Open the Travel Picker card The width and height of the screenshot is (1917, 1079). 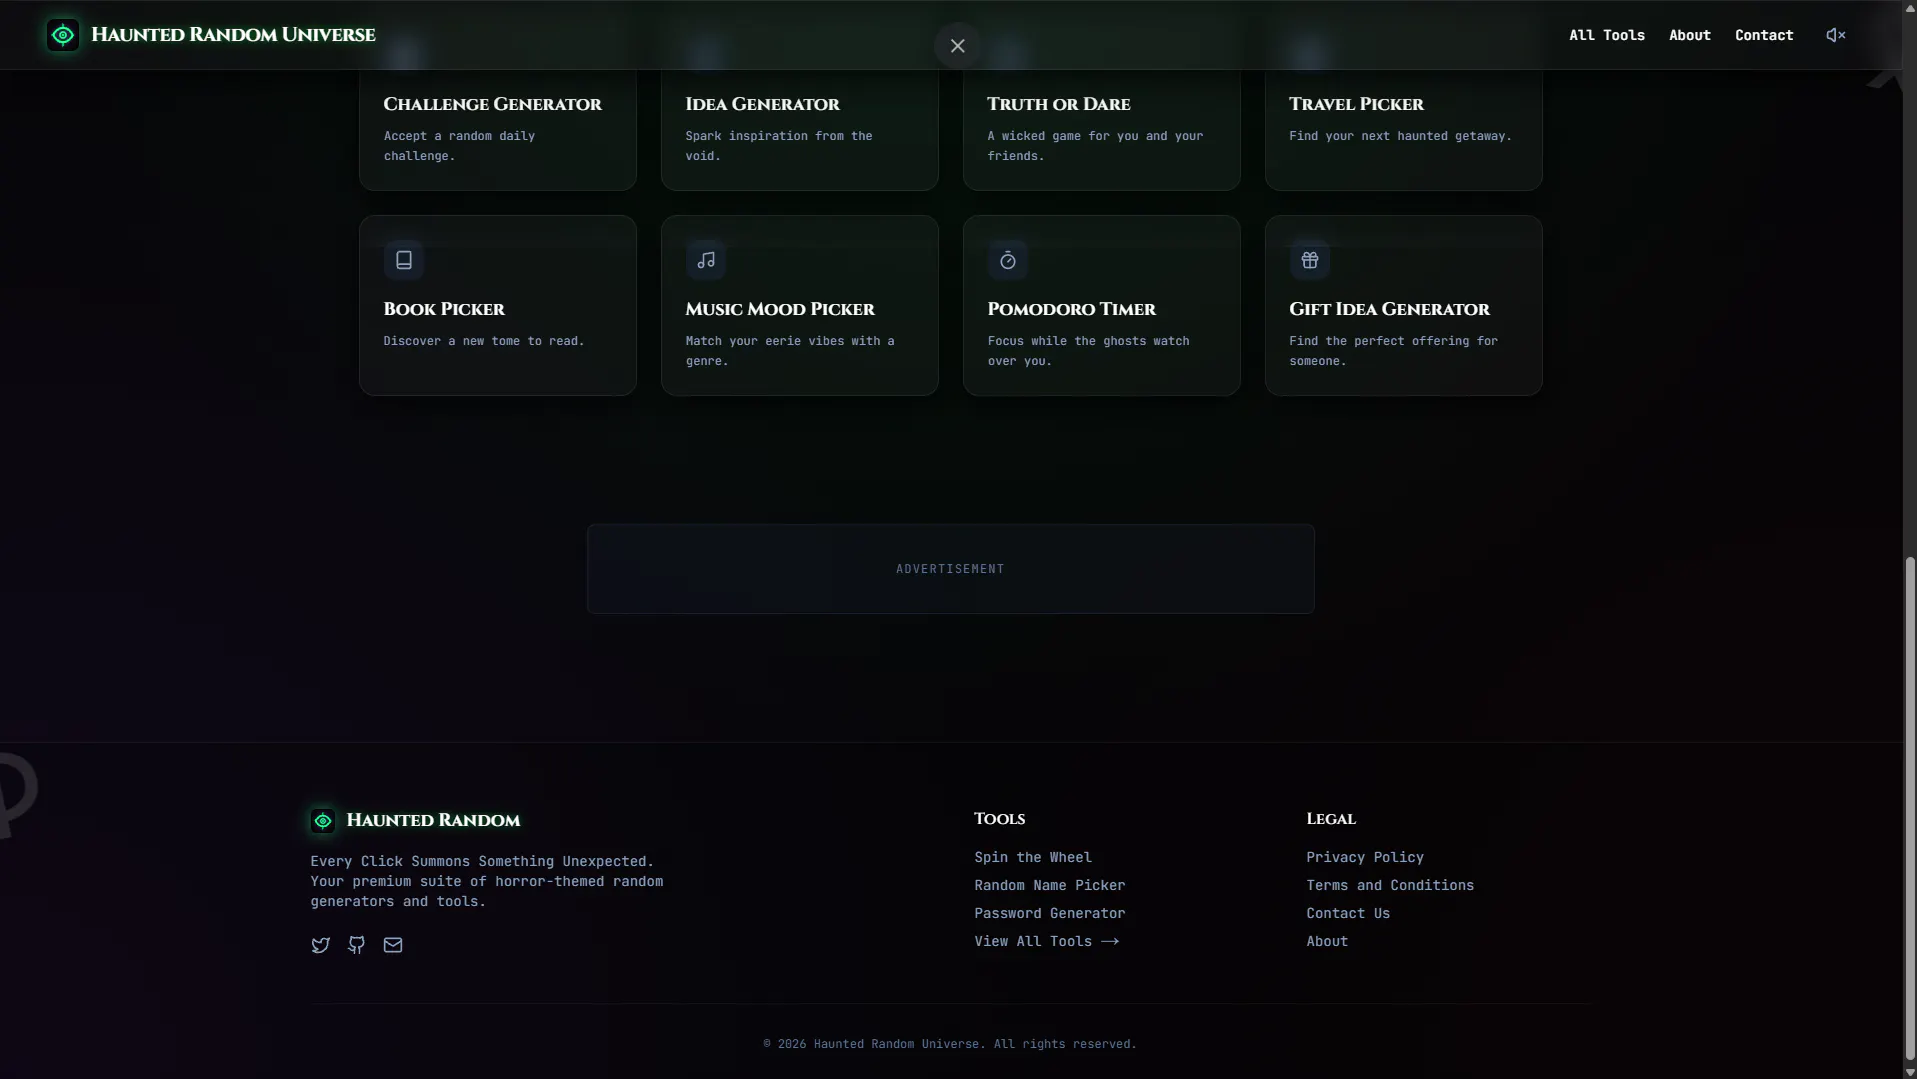[1404, 130]
